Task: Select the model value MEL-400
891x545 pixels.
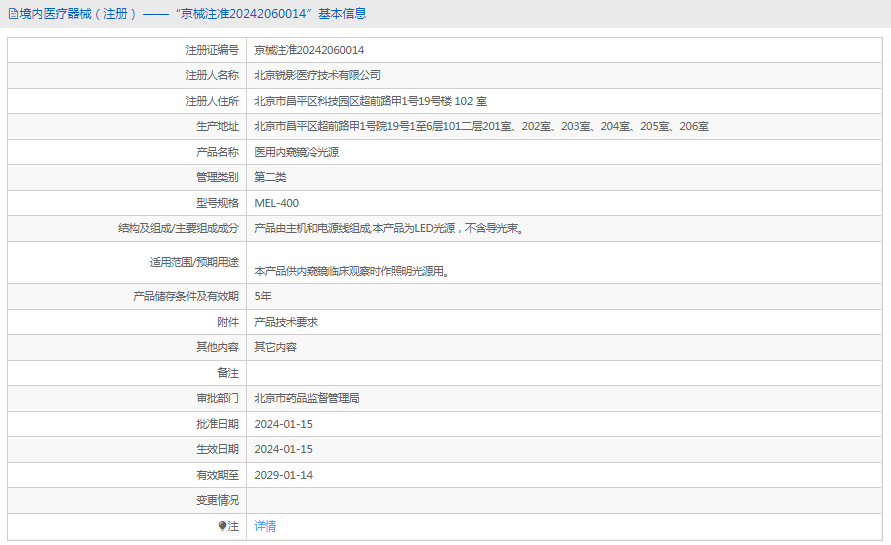Action: pyautogui.click(x=277, y=203)
